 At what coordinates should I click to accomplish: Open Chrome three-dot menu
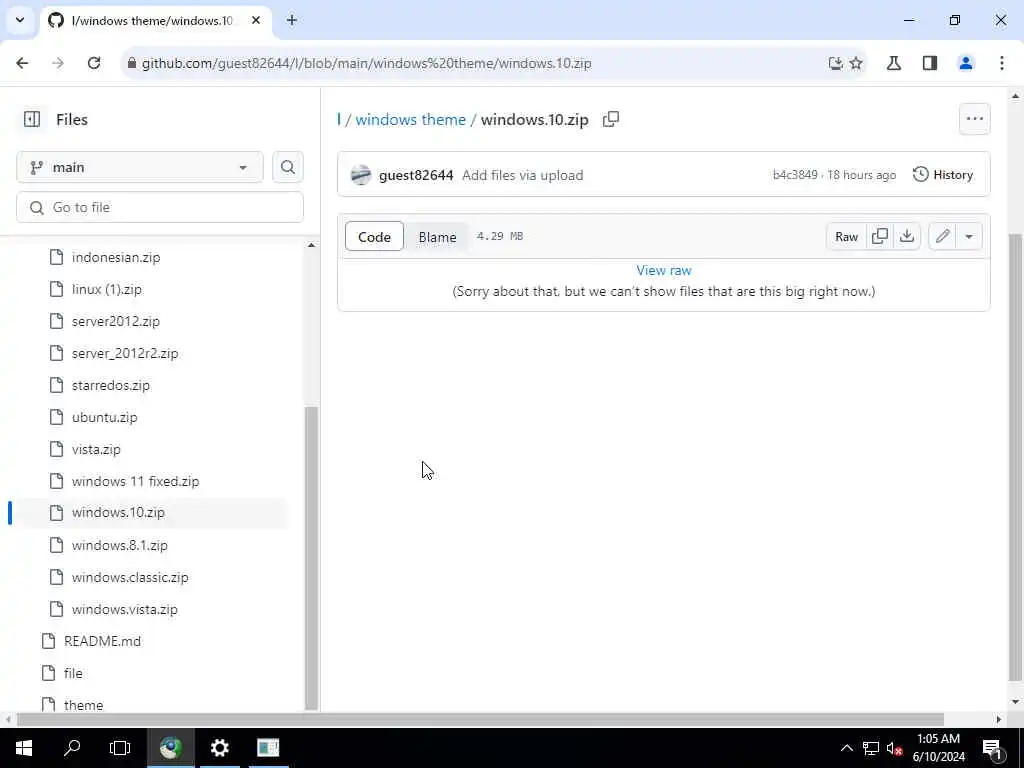(1001, 63)
